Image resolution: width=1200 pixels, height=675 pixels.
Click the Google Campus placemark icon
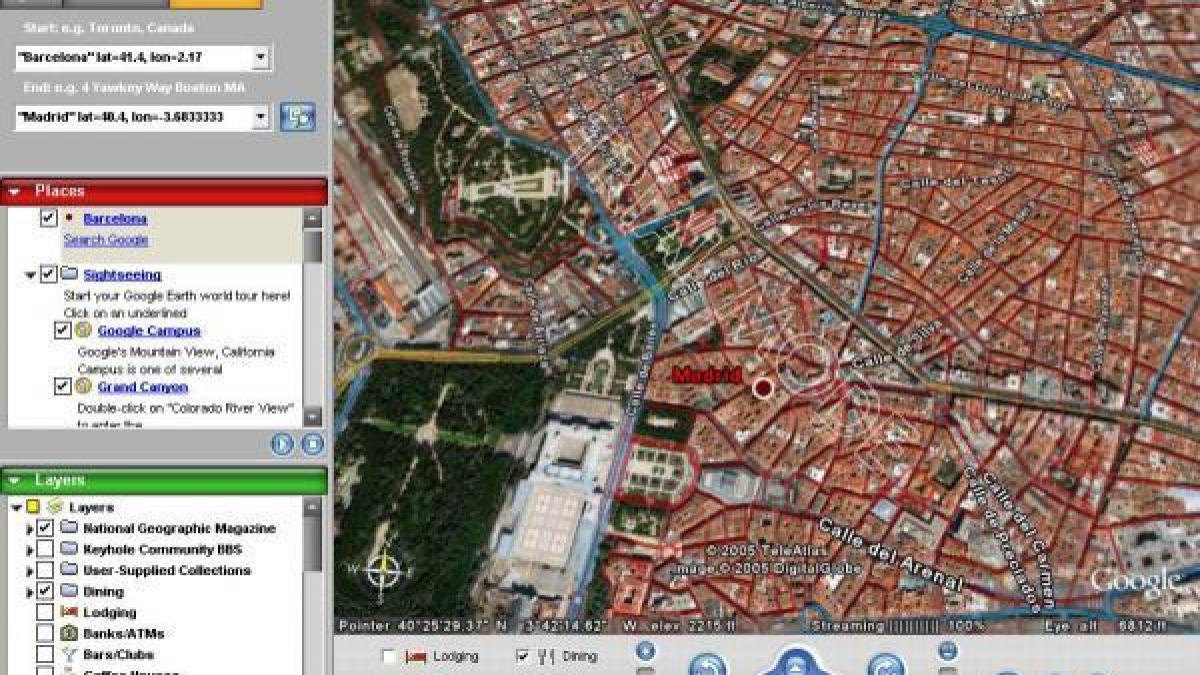tap(84, 330)
